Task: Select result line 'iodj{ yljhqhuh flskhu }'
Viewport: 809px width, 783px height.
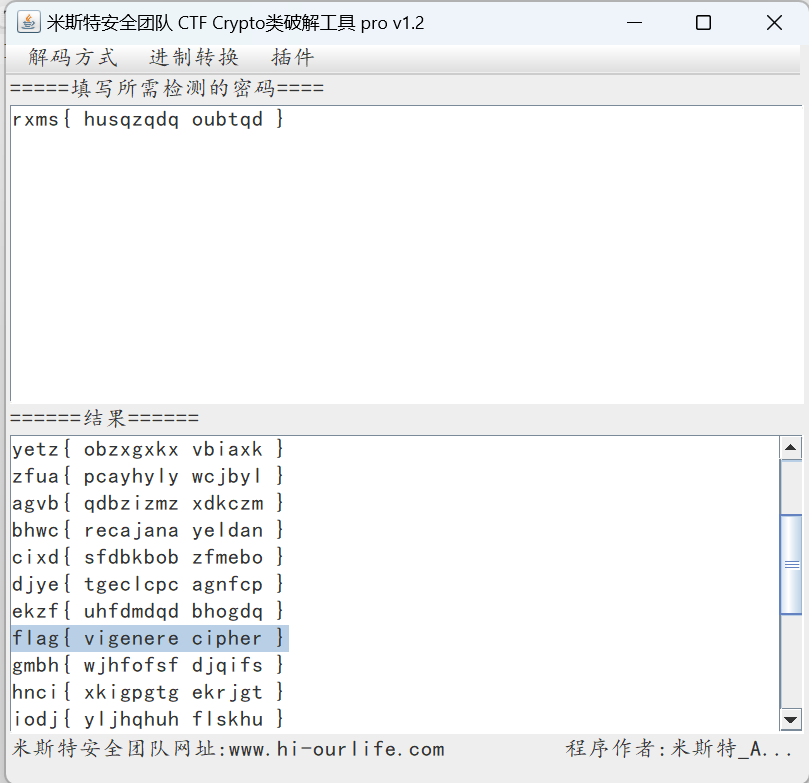Action: pos(148,719)
